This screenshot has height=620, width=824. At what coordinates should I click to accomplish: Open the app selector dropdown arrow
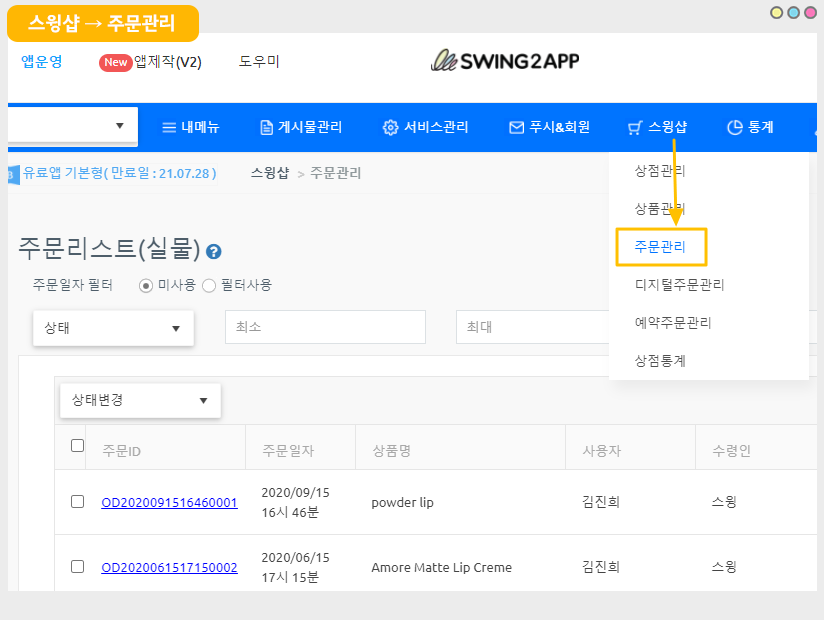point(120,126)
